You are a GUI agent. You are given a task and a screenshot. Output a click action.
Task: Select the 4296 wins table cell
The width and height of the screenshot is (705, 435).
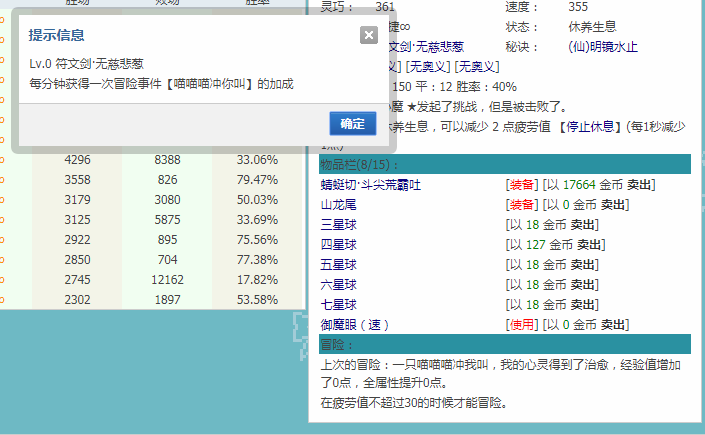(77, 160)
